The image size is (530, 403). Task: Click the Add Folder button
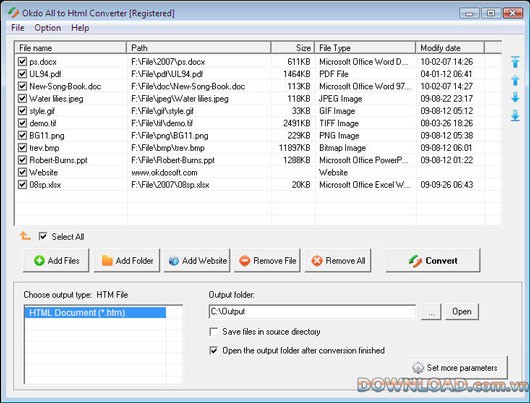127,261
